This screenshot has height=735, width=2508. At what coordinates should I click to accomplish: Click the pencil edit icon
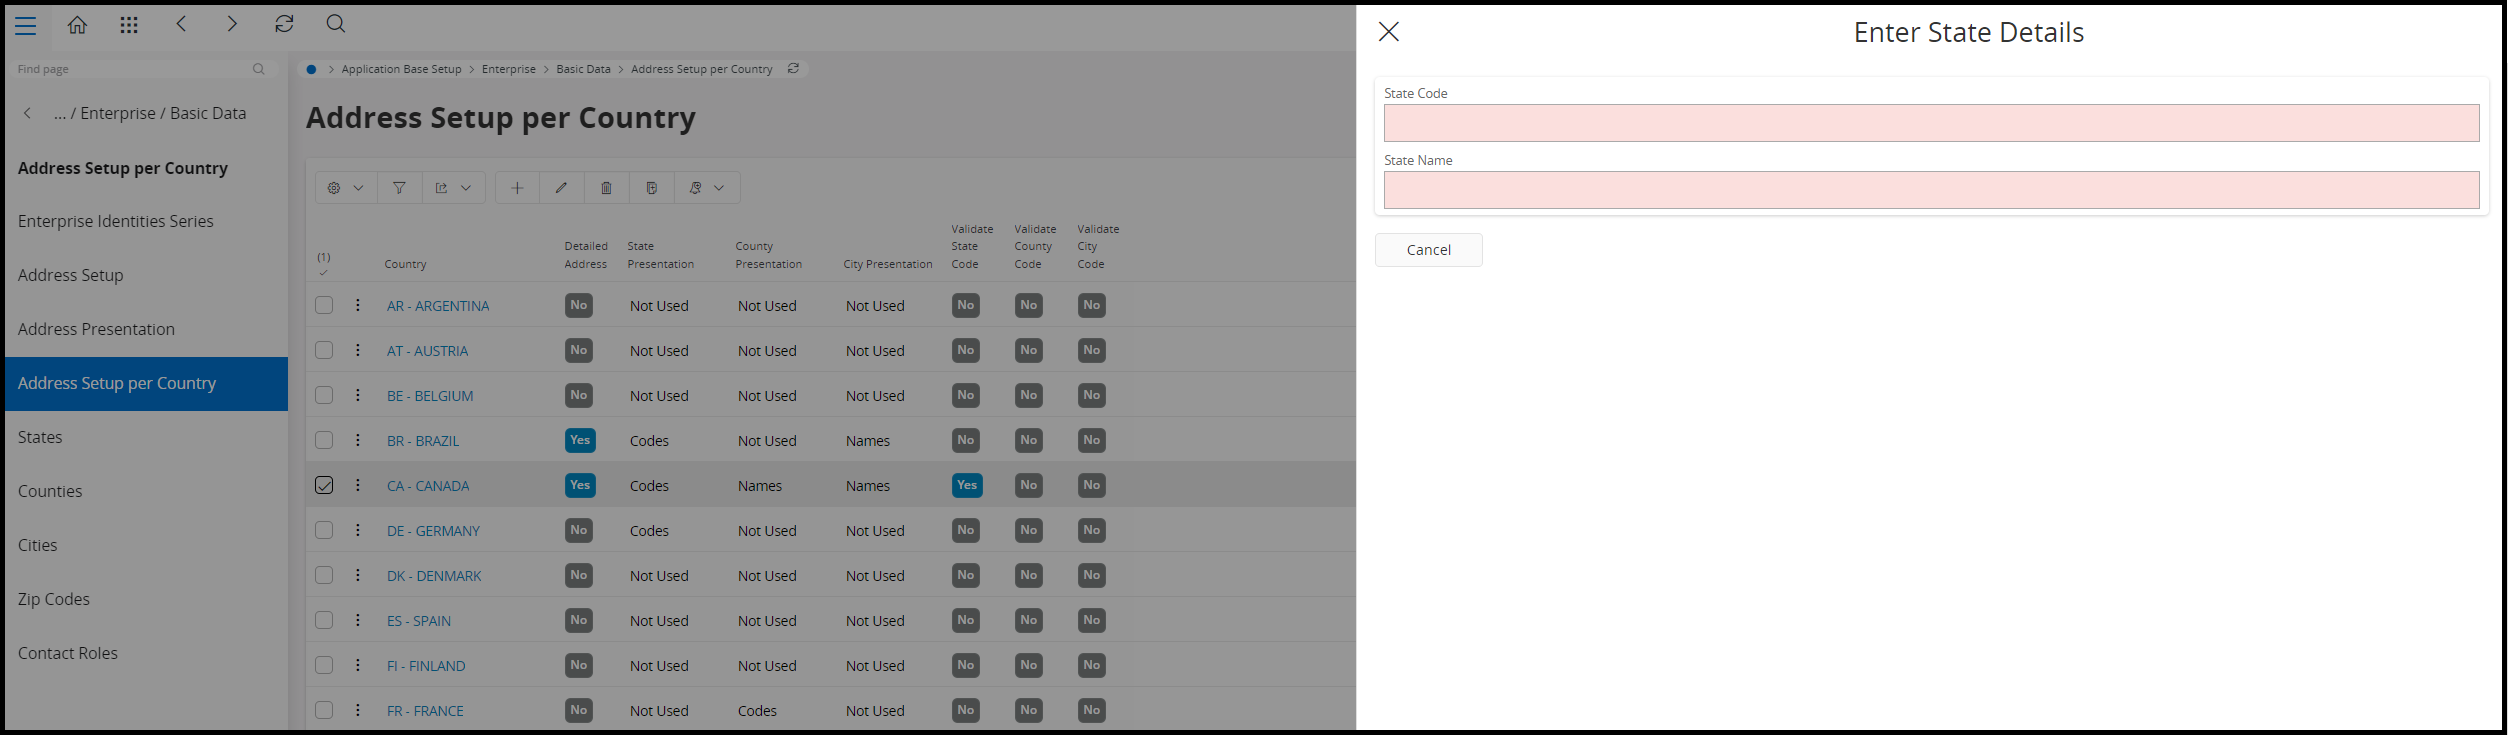[562, 188]
